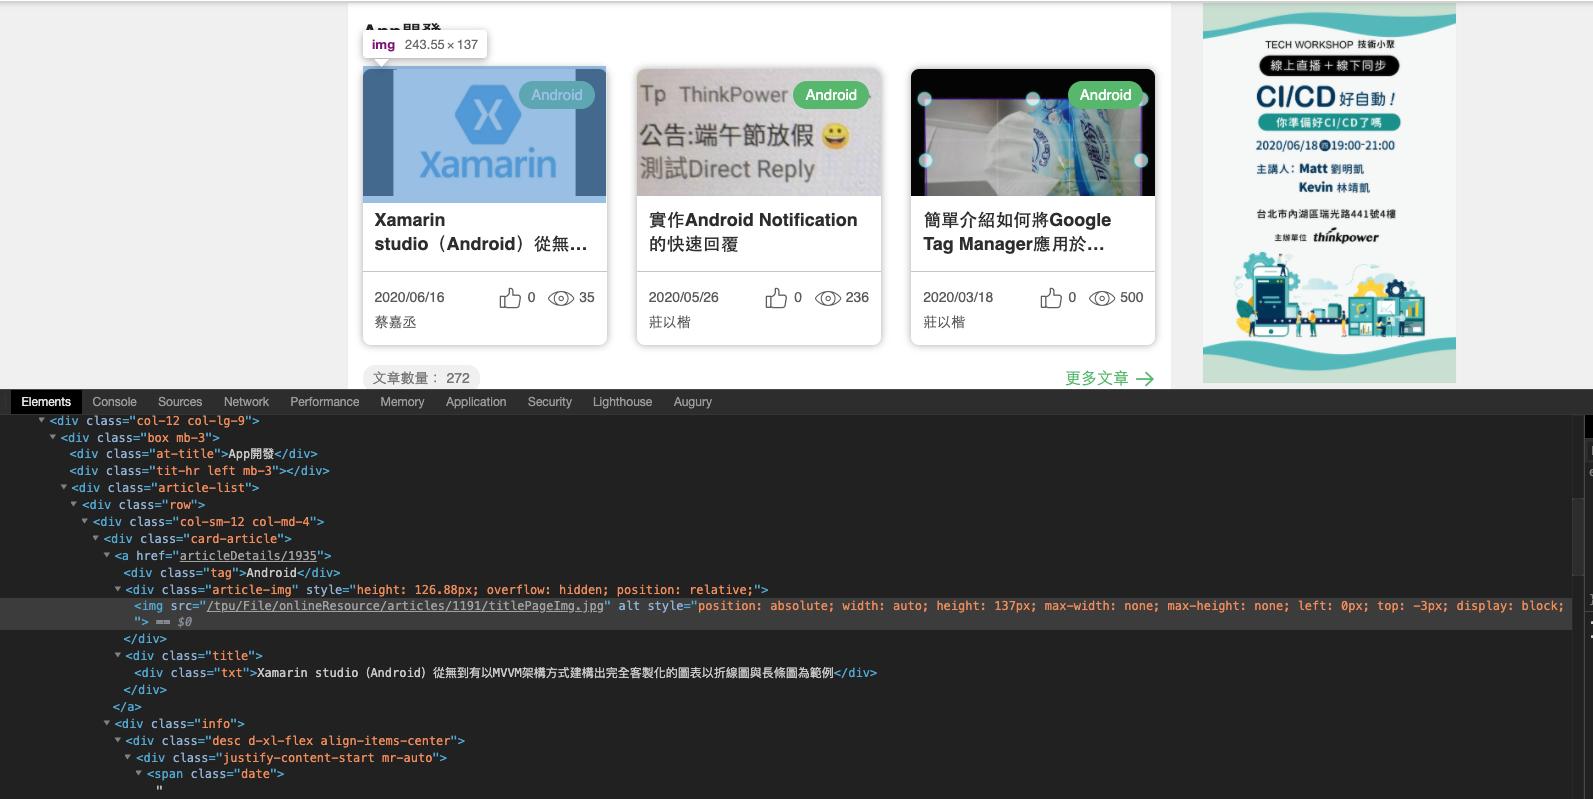Switch to the Lighthouse tab

[622, 402]
